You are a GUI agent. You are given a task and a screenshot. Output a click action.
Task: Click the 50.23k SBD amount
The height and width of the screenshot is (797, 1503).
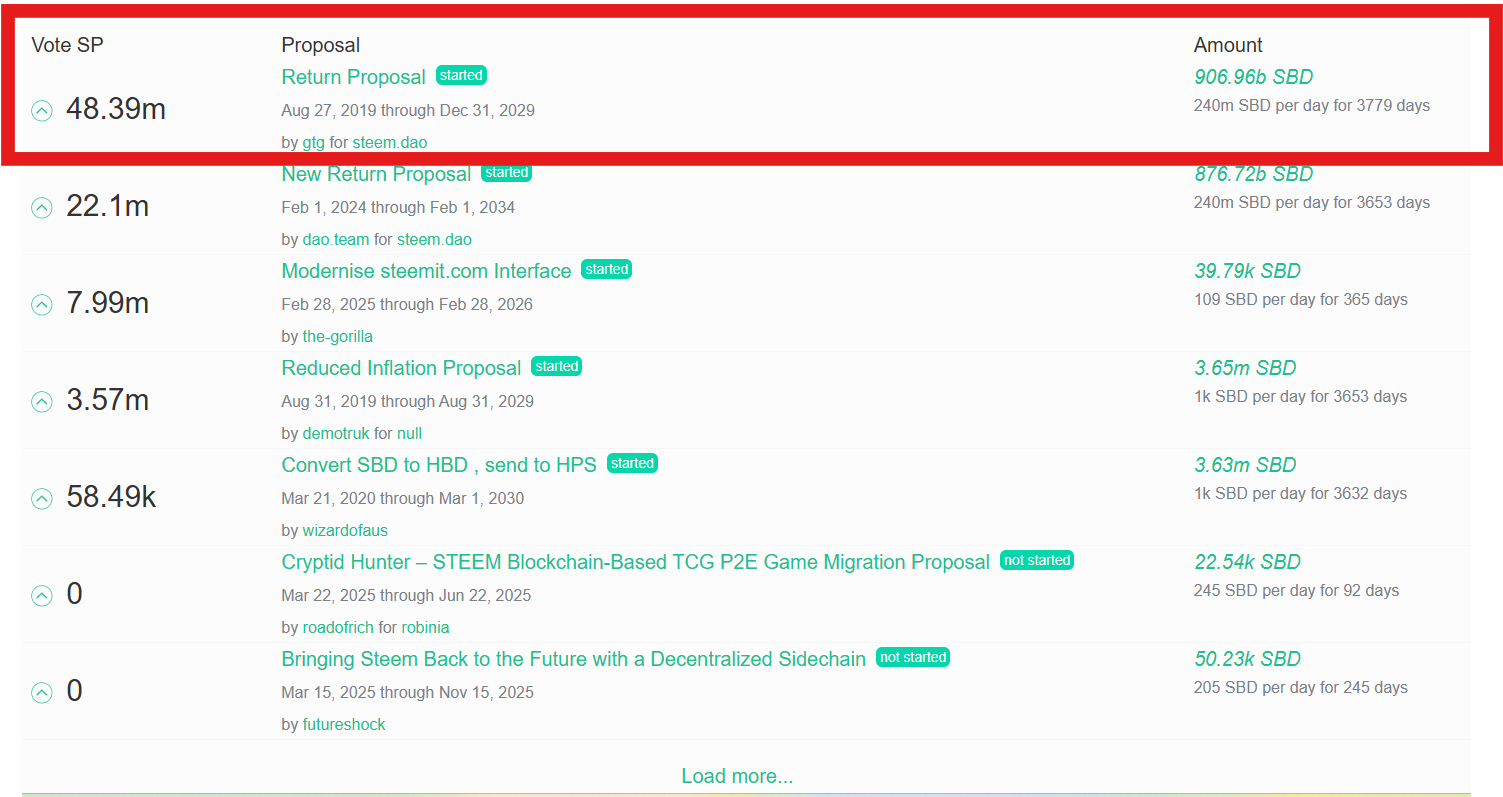click(x=1247, y=659)
